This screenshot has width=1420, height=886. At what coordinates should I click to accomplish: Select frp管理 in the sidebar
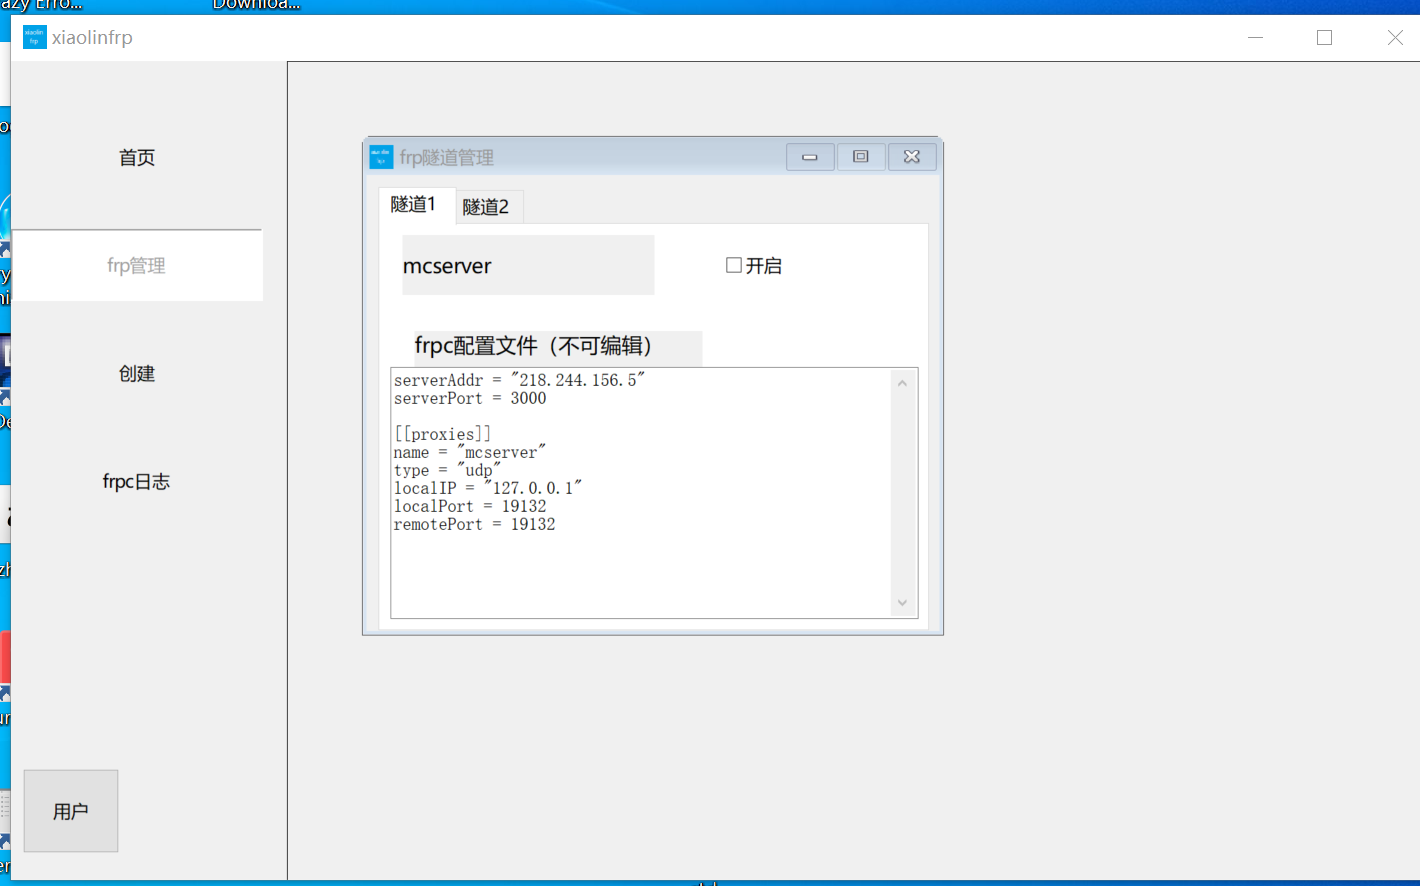[136, 265]
